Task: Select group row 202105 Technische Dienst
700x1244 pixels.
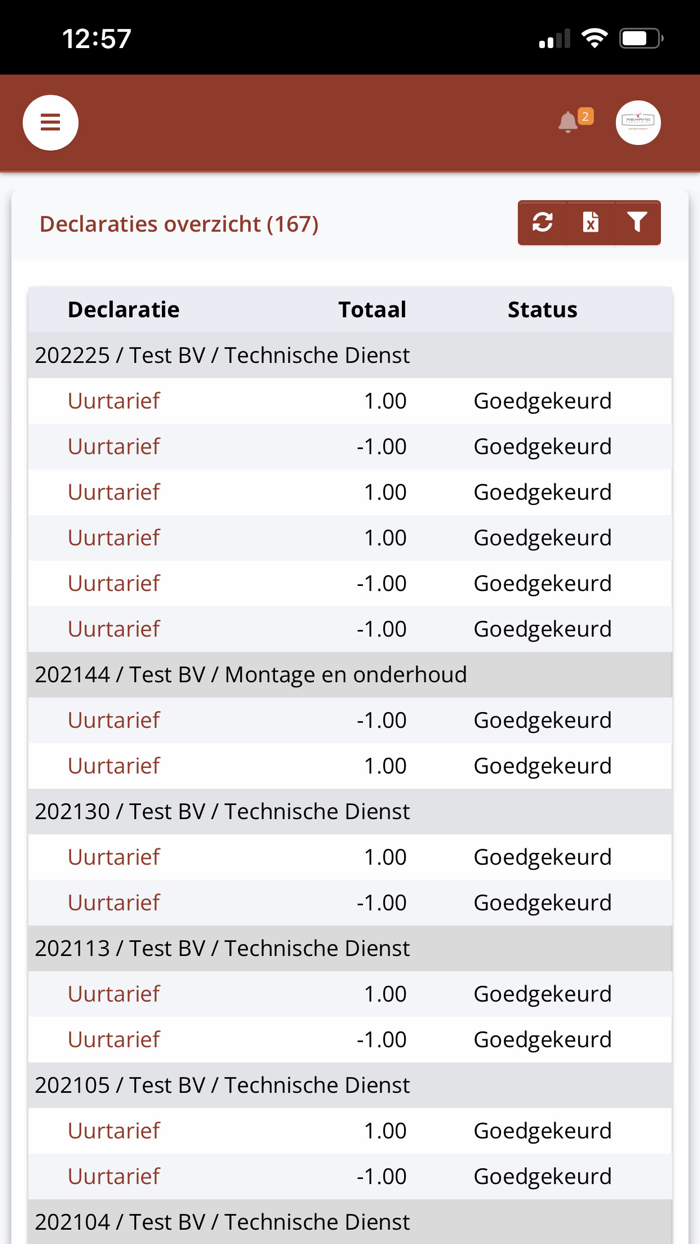Action: tap(222, 1086)
